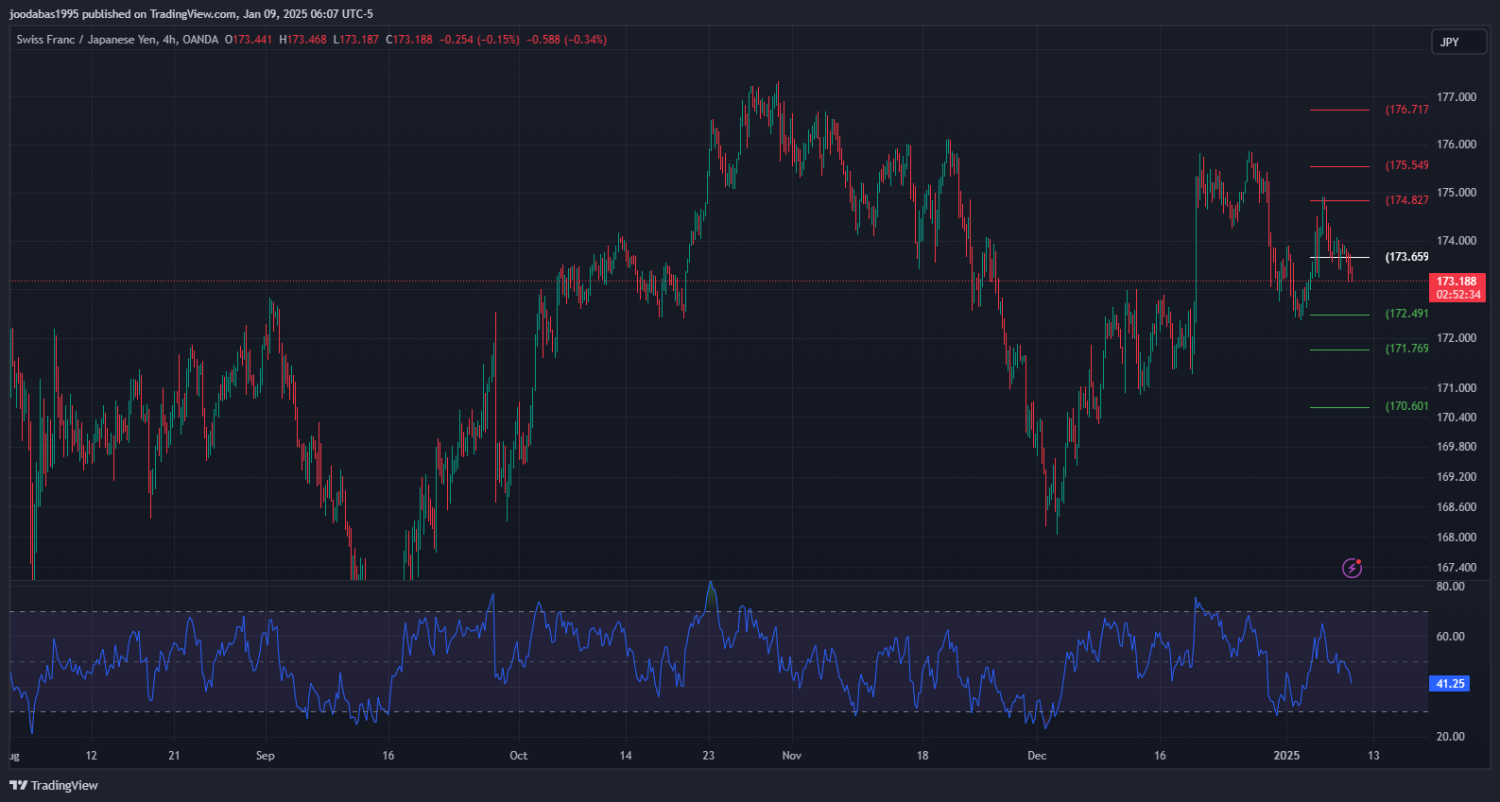This screenshot has width=1500, height=802.
Task: Click the Nov label on the time axis
Action: 791,755
